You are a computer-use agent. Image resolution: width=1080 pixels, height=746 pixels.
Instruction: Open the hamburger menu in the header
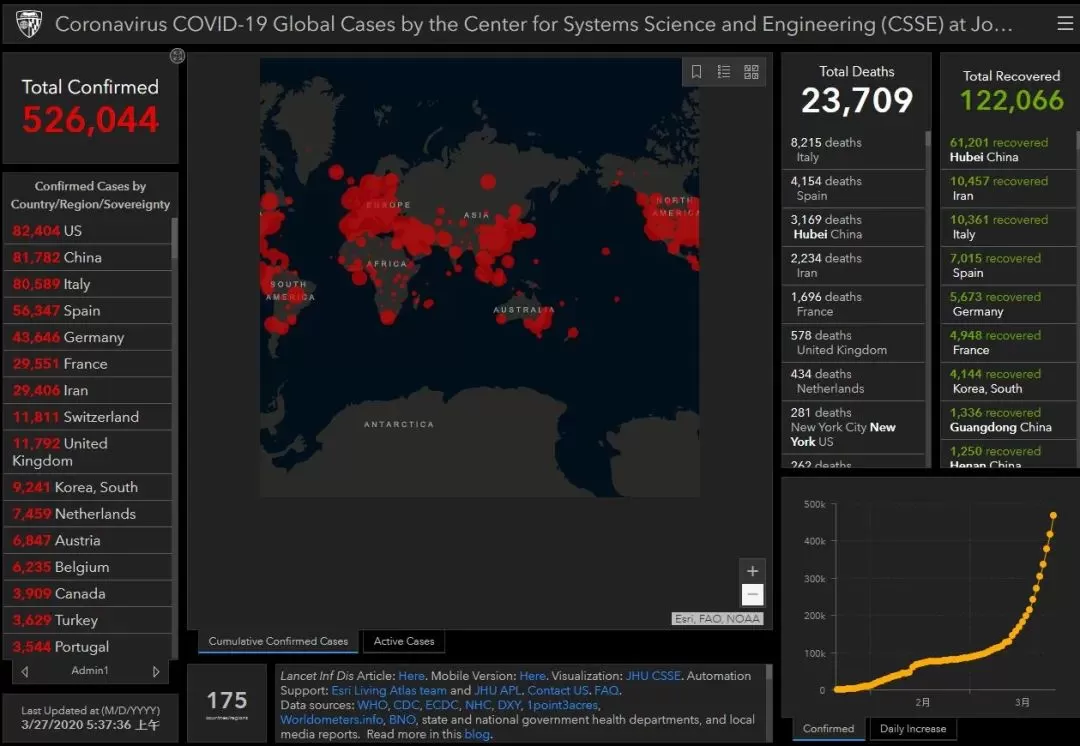1065,24
